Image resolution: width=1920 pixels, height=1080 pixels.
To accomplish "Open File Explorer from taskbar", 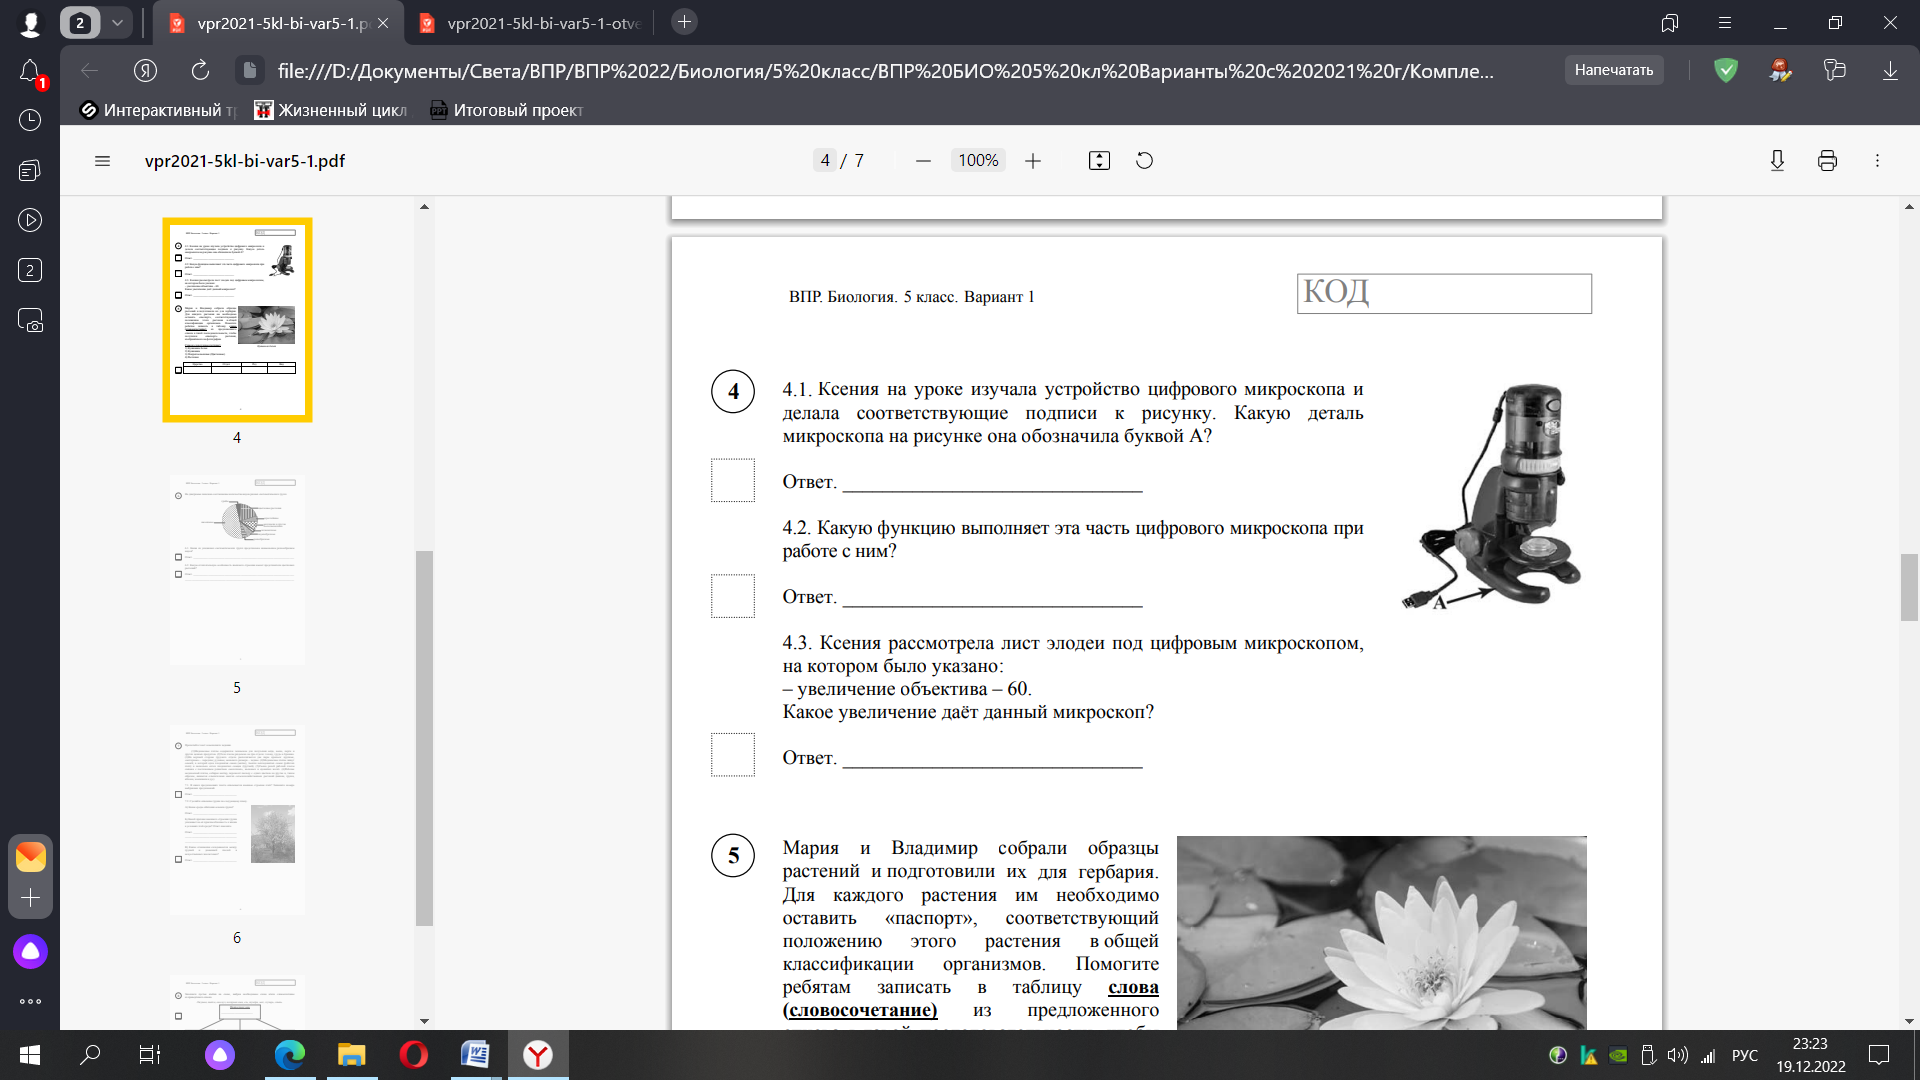I will (x=352, y=1055).
